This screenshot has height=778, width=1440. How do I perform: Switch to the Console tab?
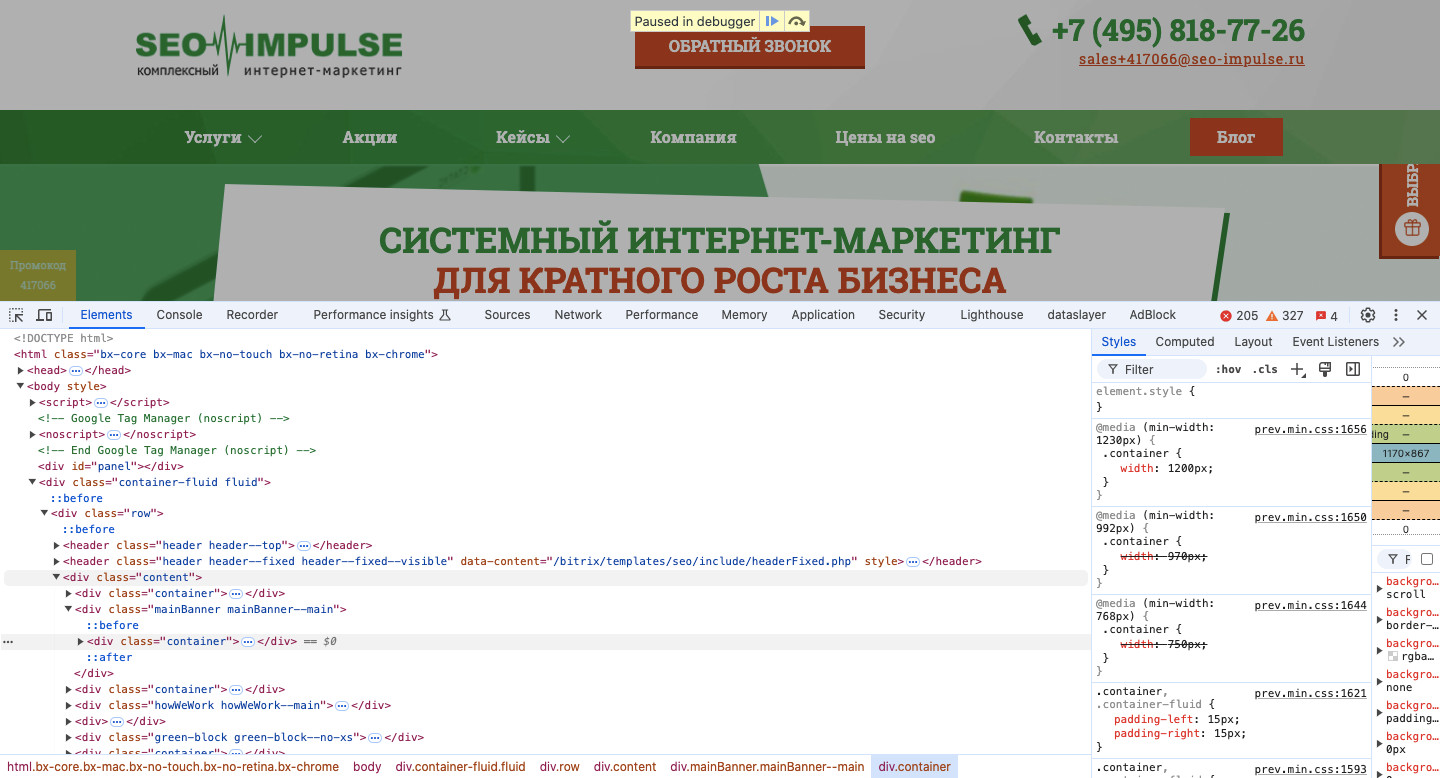point(179,315)
